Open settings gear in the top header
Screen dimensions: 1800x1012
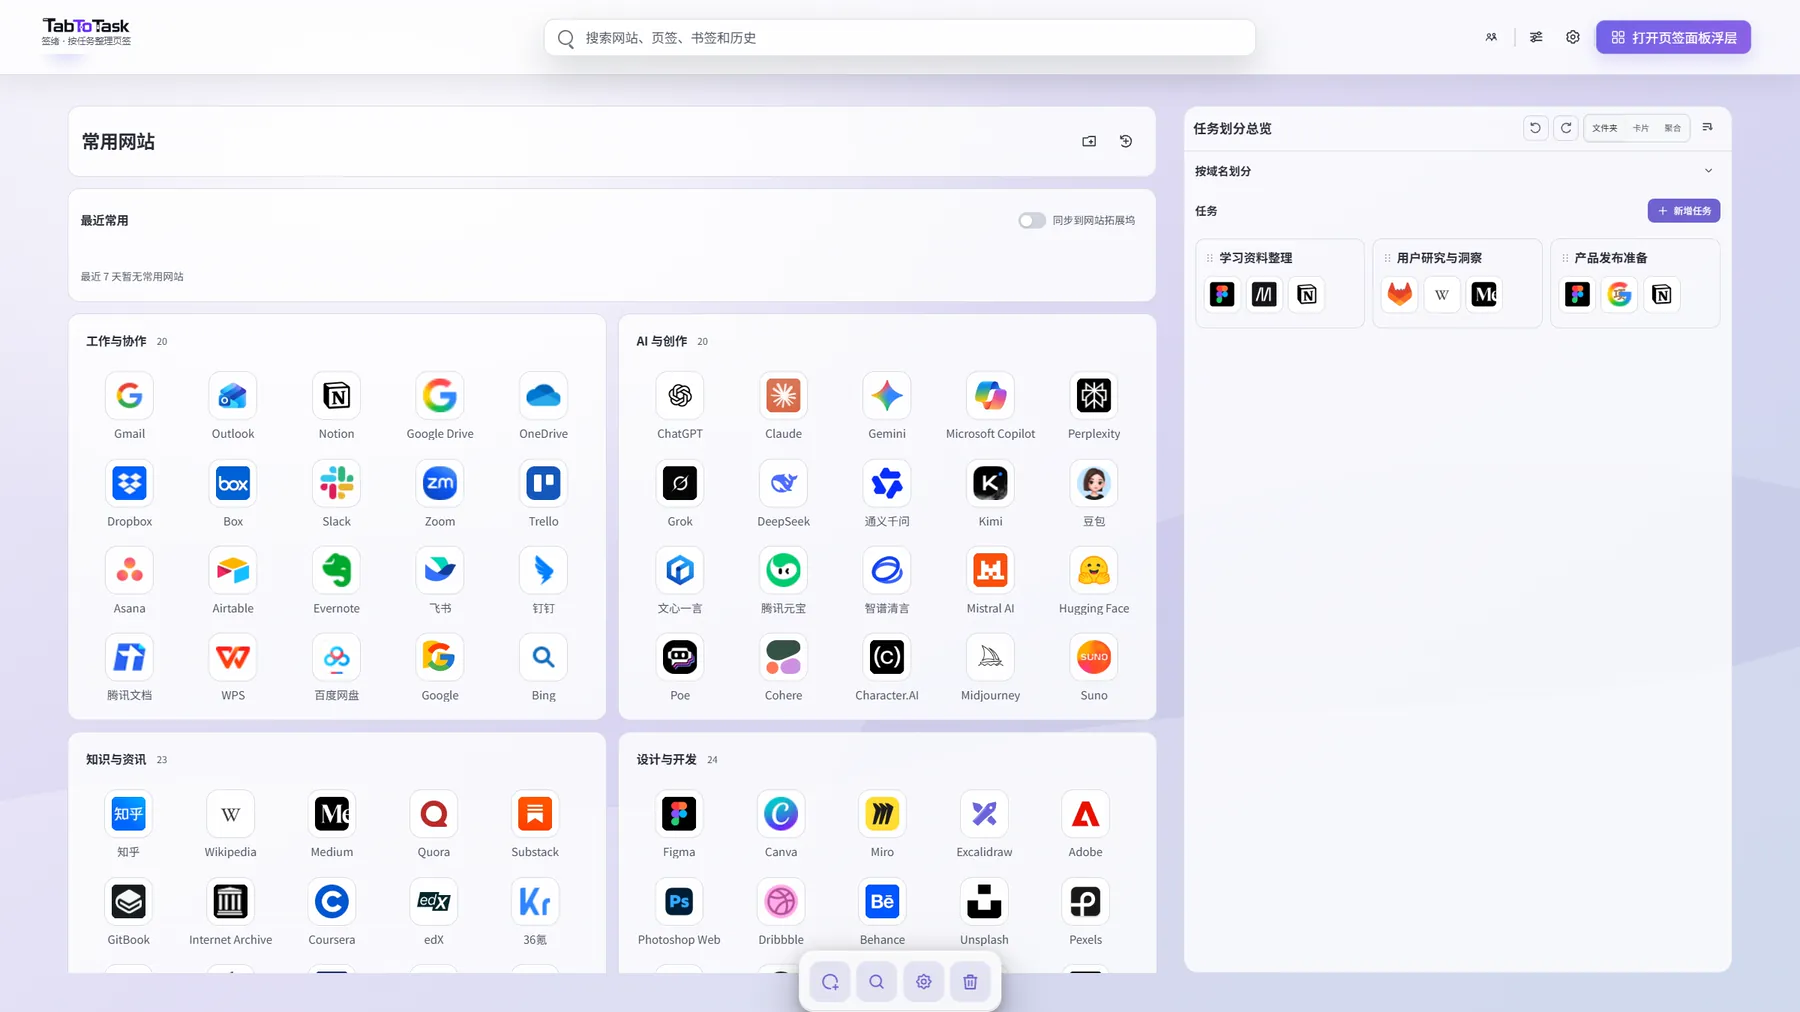tap(1573, 37)
